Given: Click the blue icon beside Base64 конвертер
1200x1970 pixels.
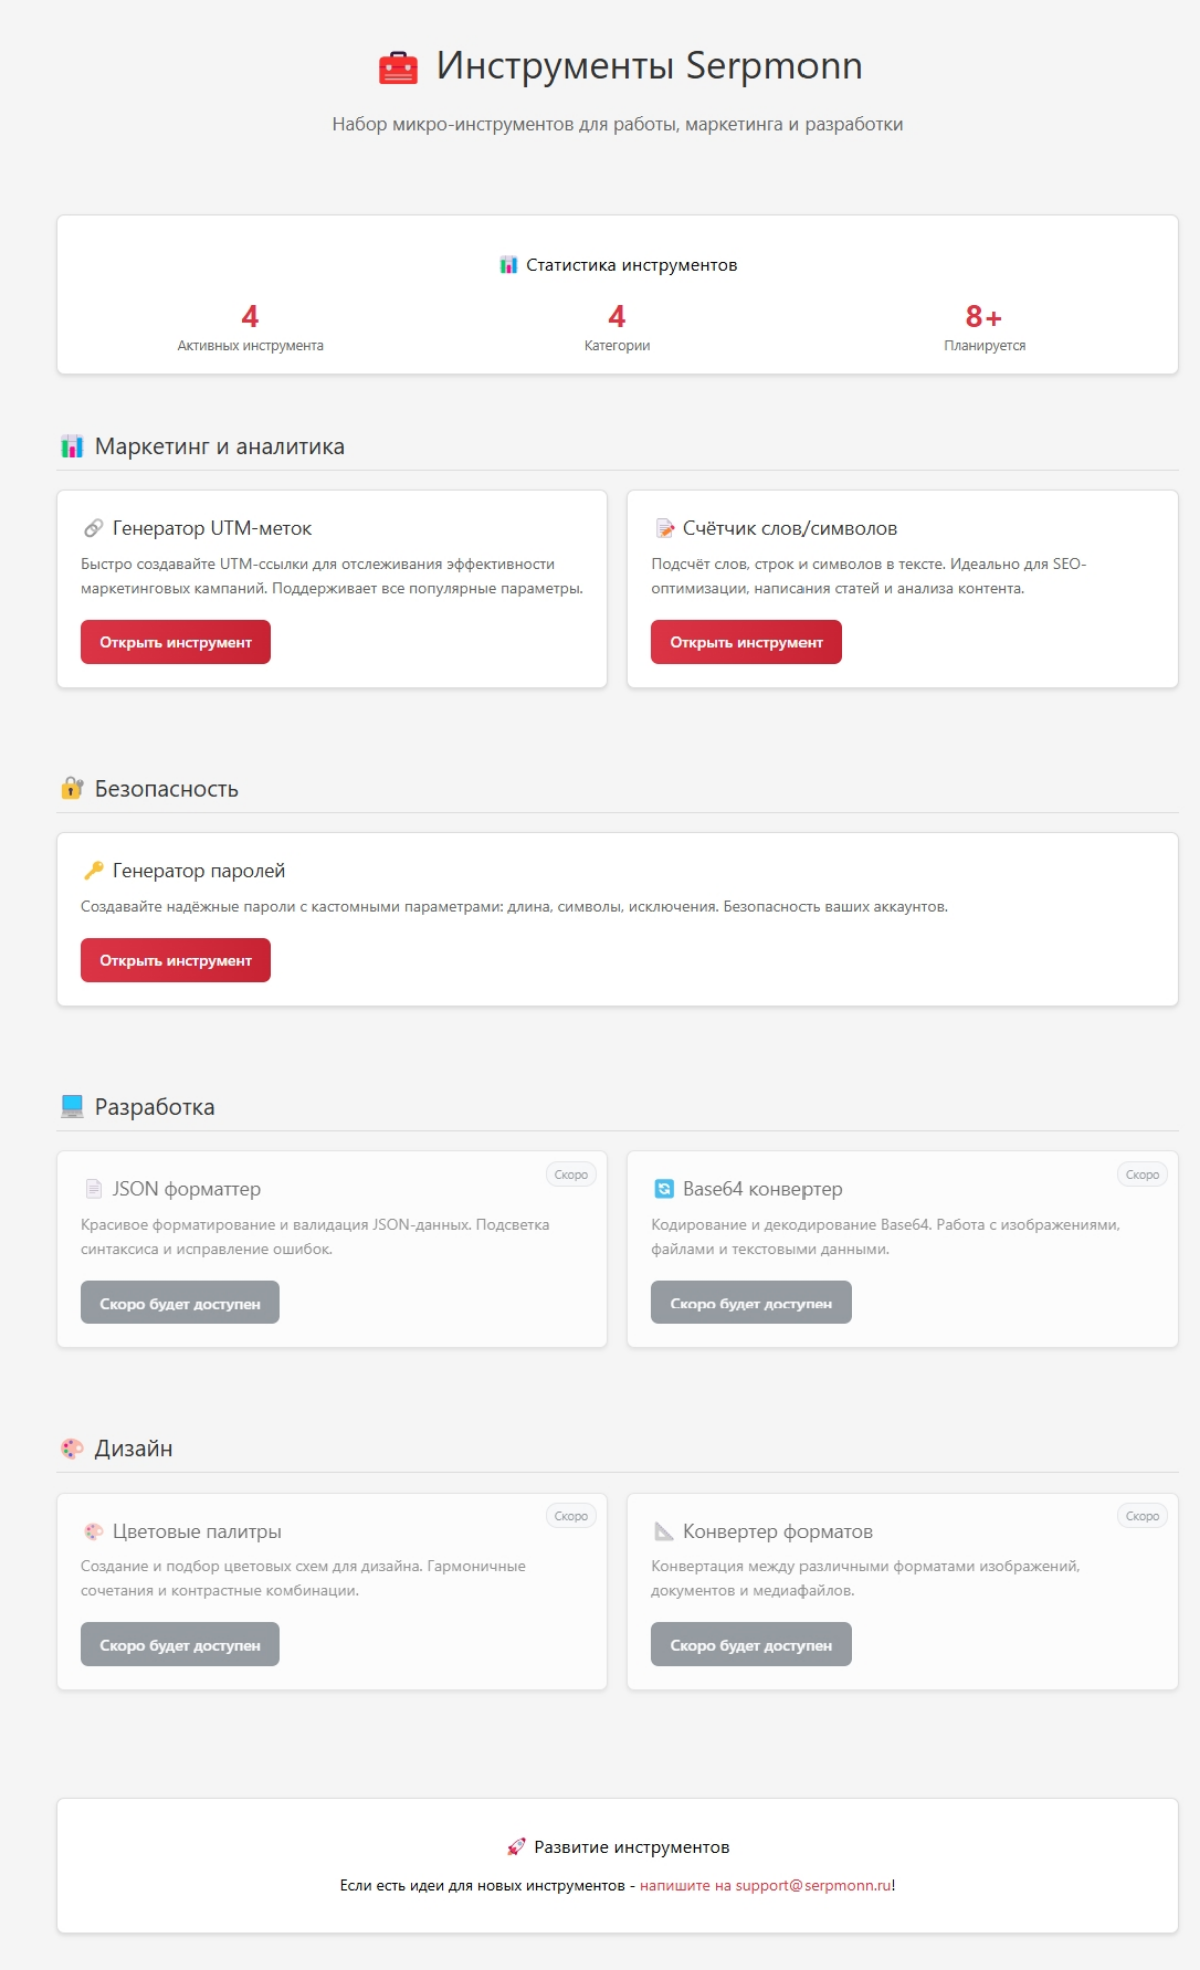Looking at the screenshot, I should (664, 1189).
